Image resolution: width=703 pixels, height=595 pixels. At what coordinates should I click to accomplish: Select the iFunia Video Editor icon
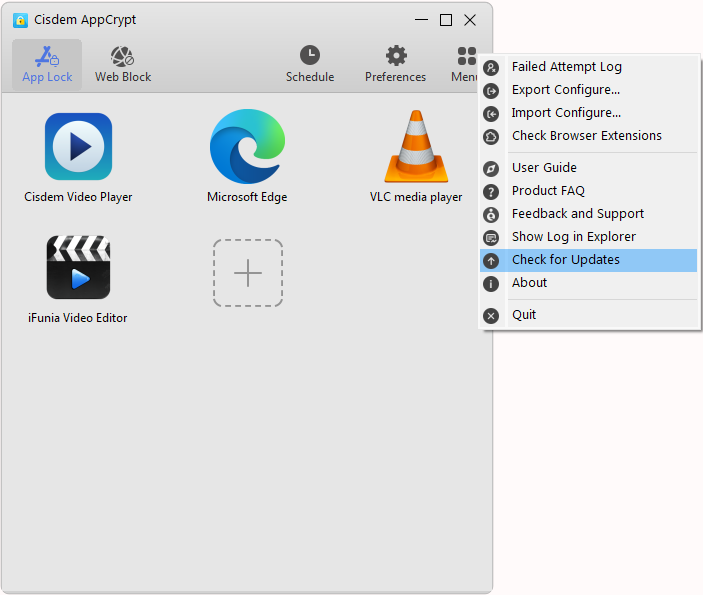coord(78,268)
